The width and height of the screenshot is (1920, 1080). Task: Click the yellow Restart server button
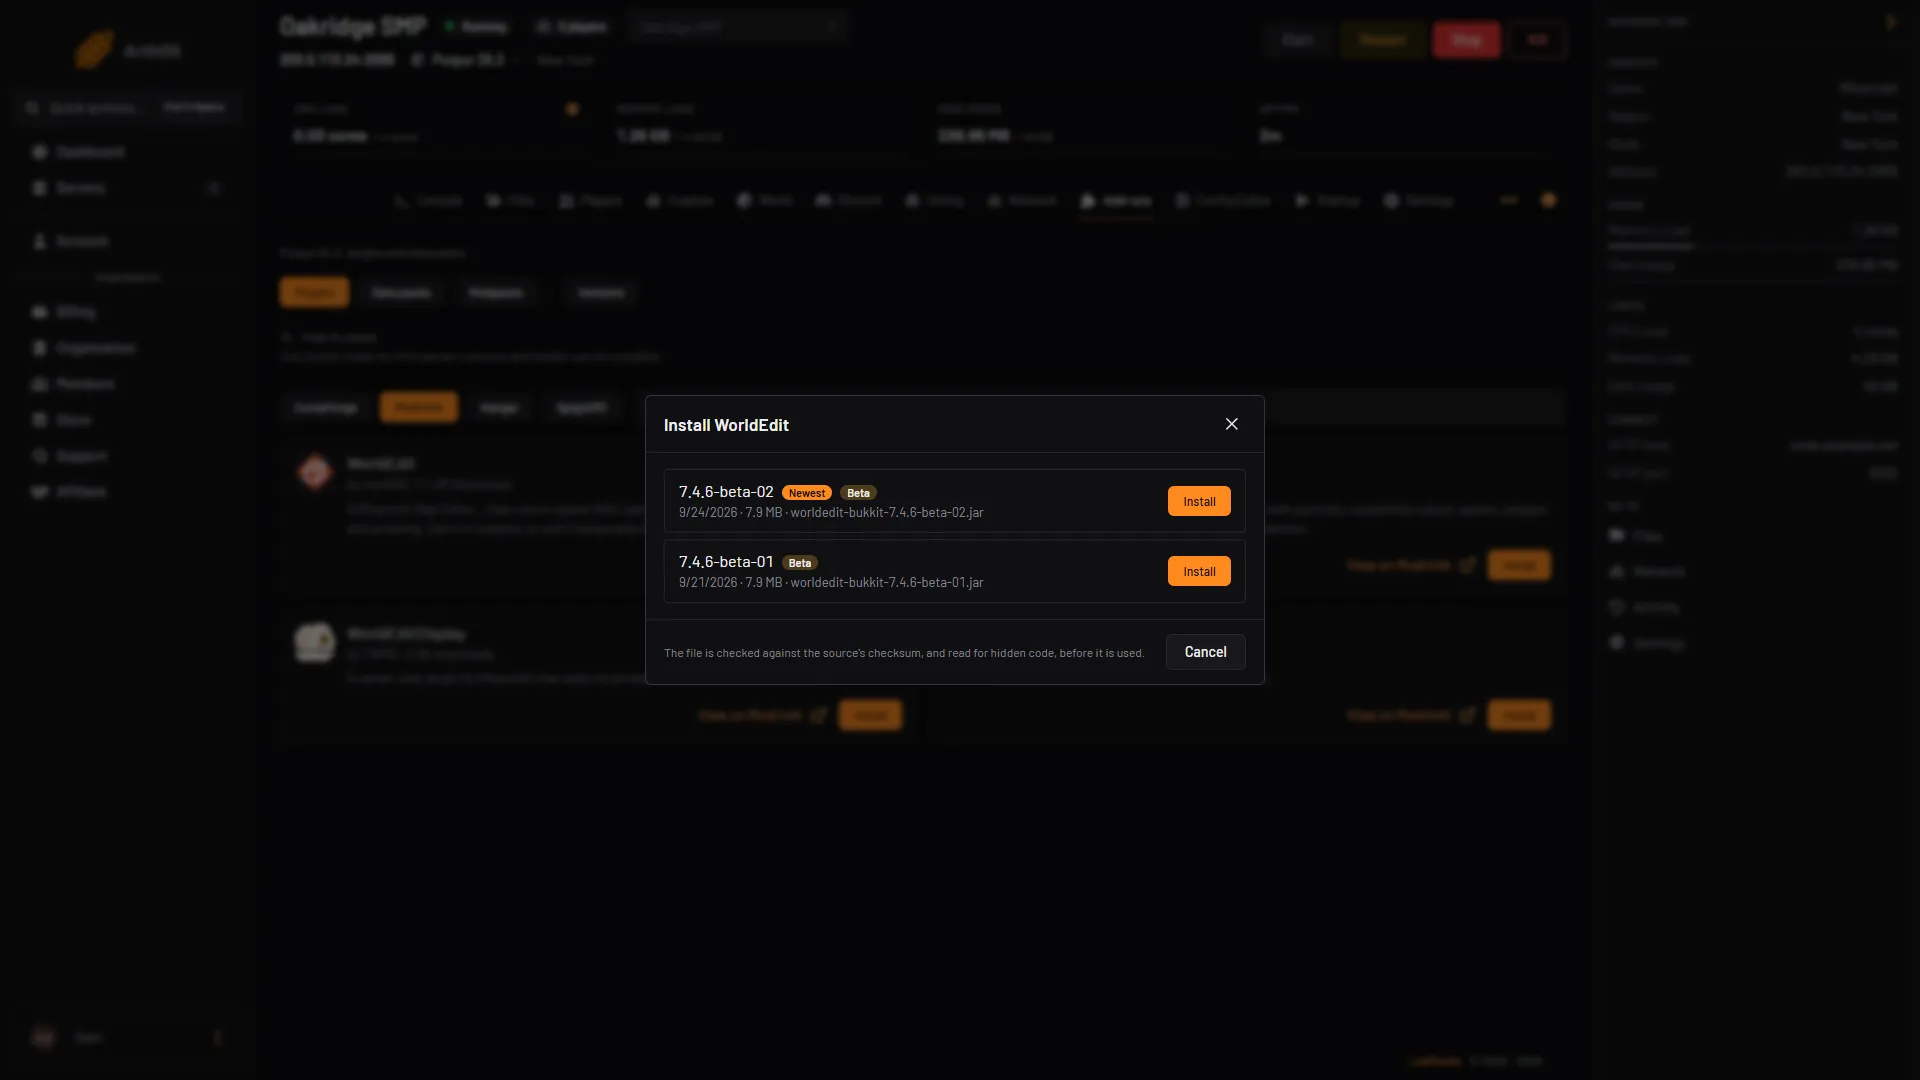pyautogui.click(x=1383, y=40)
